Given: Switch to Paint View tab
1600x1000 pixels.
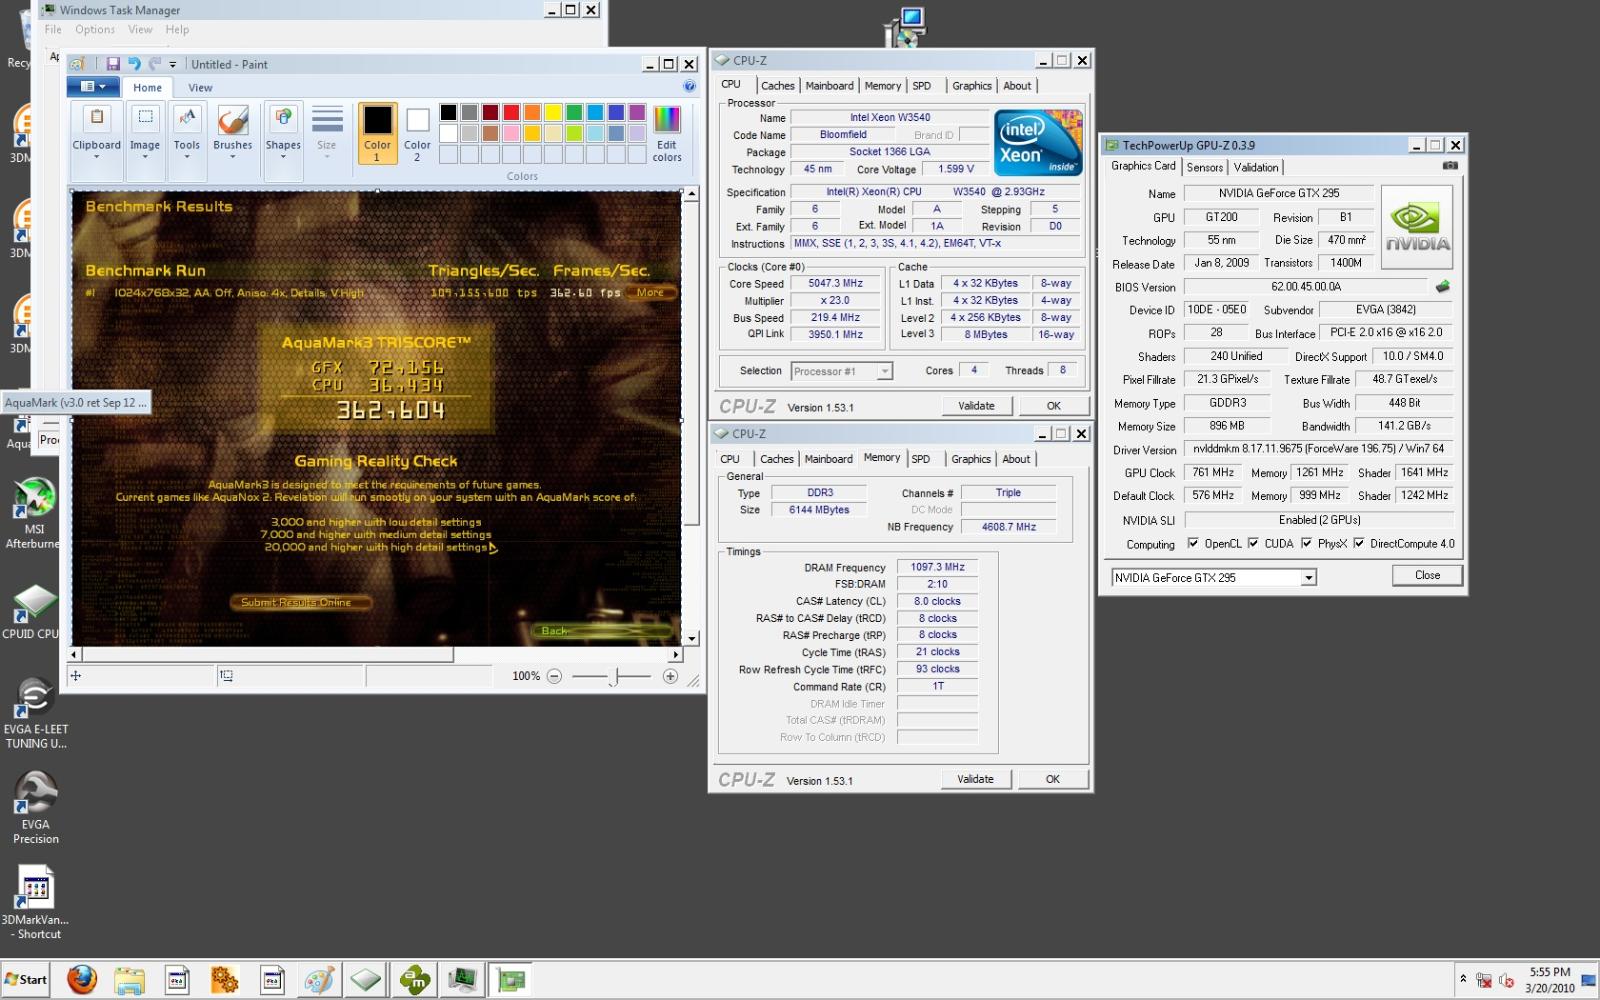Looking at the screenshot, I should click(x=200, y=88).
